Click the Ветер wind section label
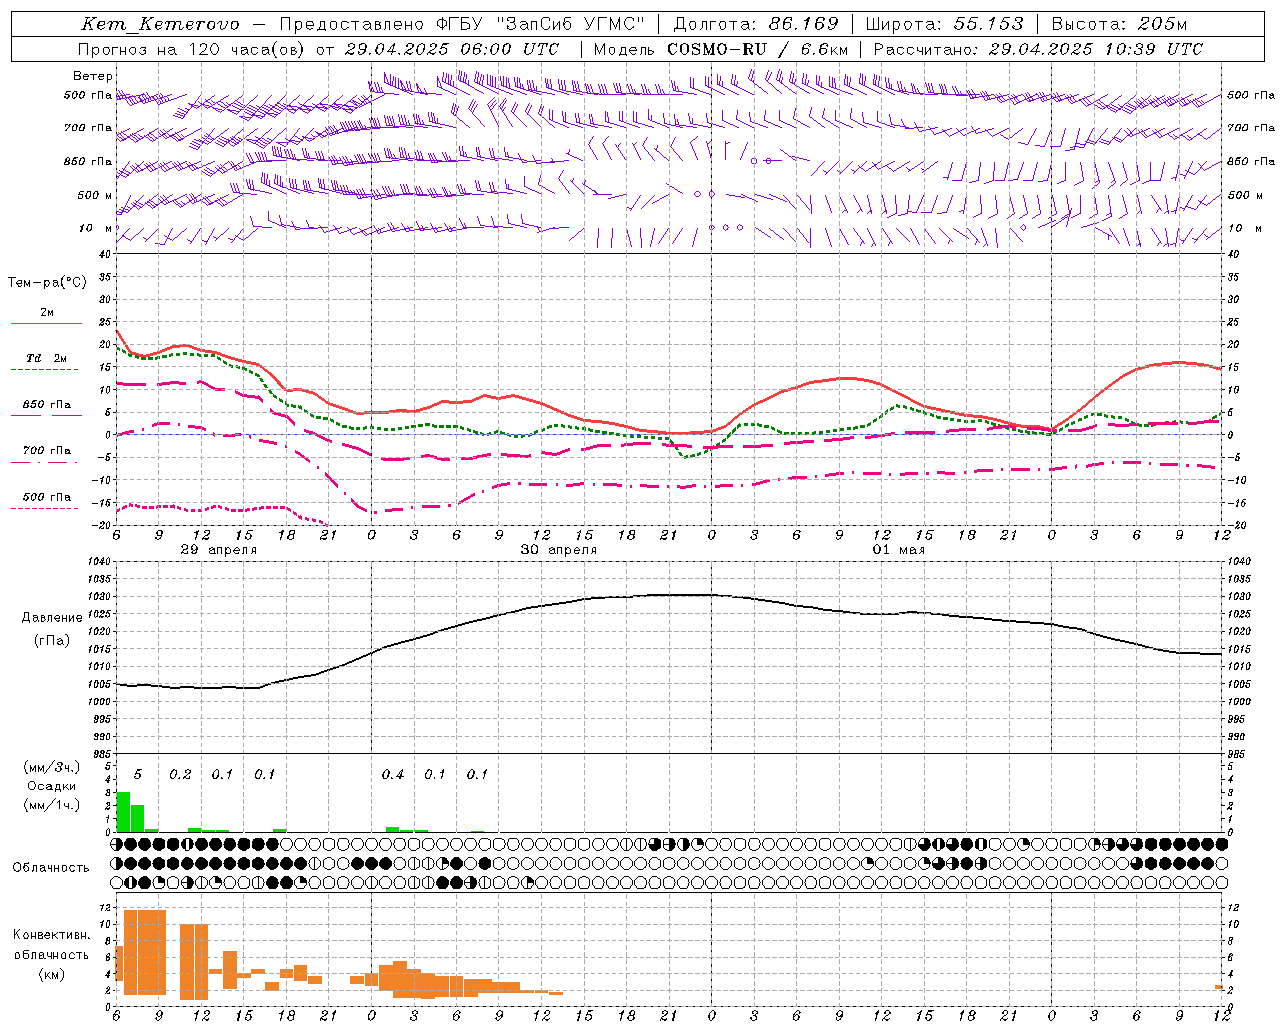Screen dimensions: 1280x1024 click(x=93, y=76)
